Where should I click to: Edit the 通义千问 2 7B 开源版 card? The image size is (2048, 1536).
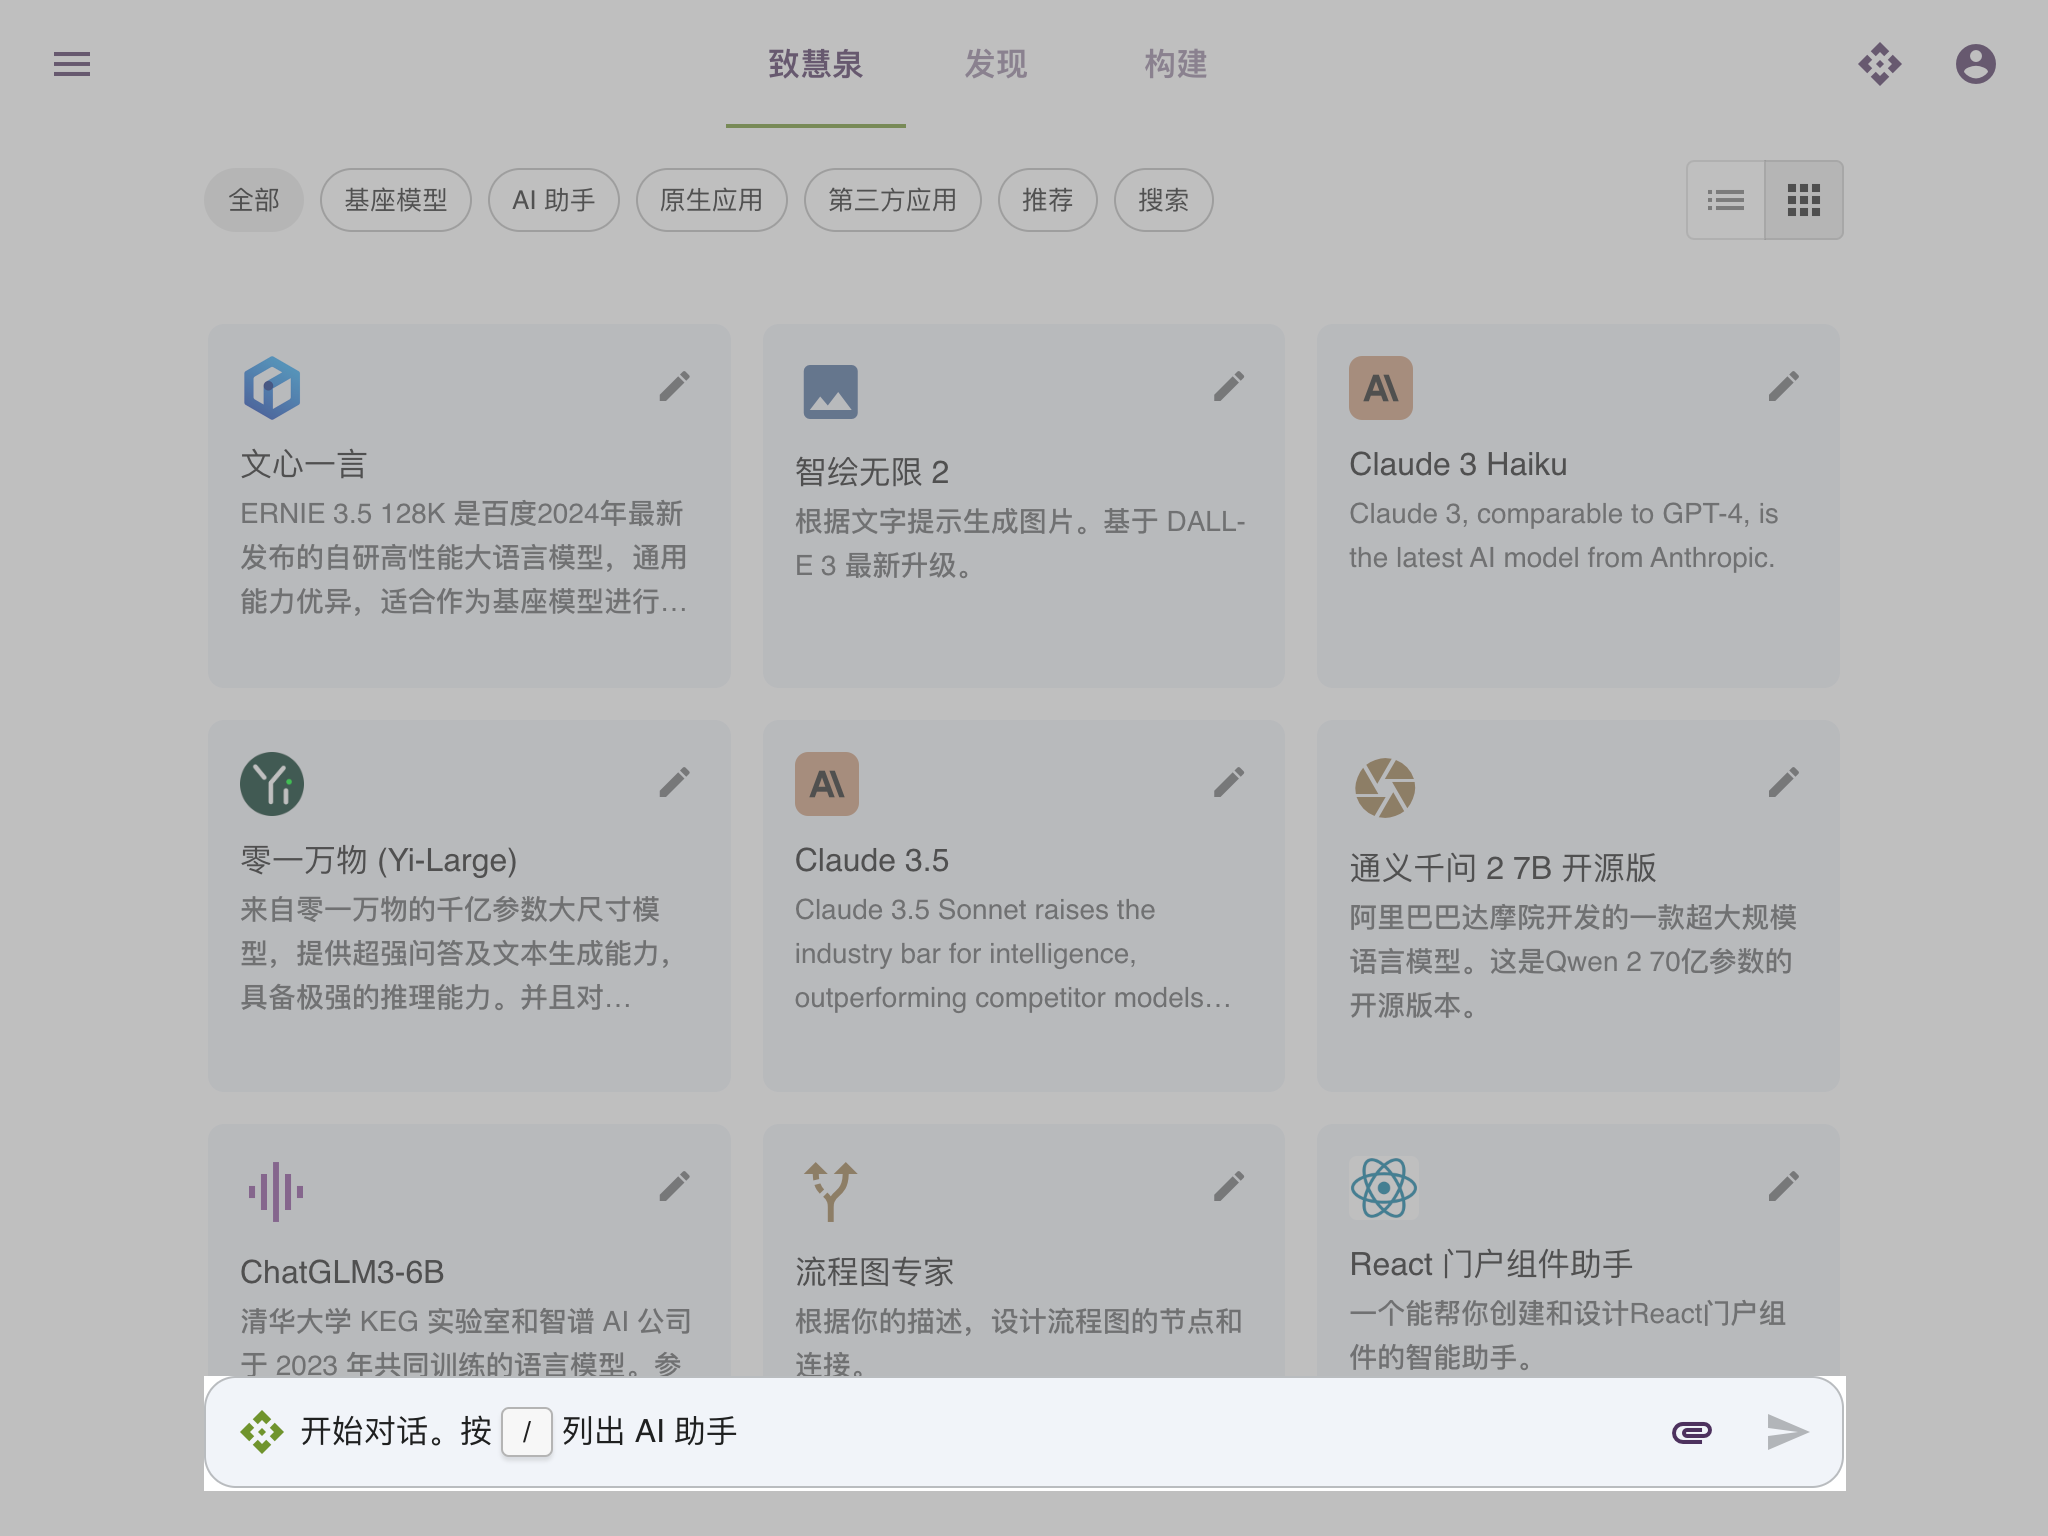(1784, 782)
